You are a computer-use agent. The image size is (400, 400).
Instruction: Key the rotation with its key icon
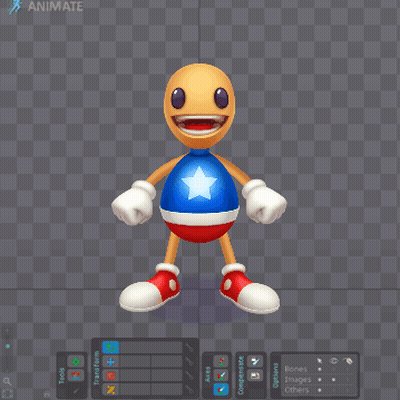click(x=190, y=348)
